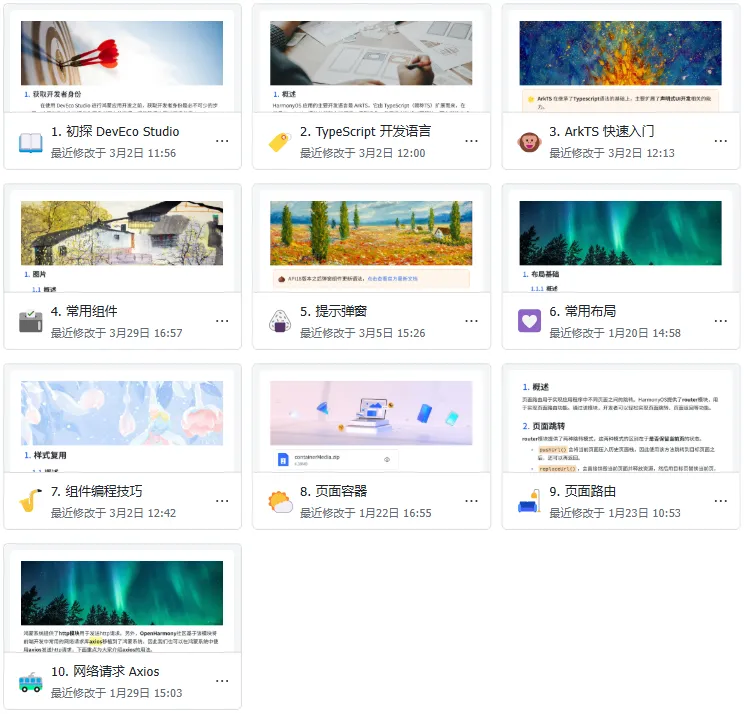The width and height of the screenshot is (744, 714).
Task: Click the yellow tag icon beside TypeScript doc
Action: click(x=280, y=142)
